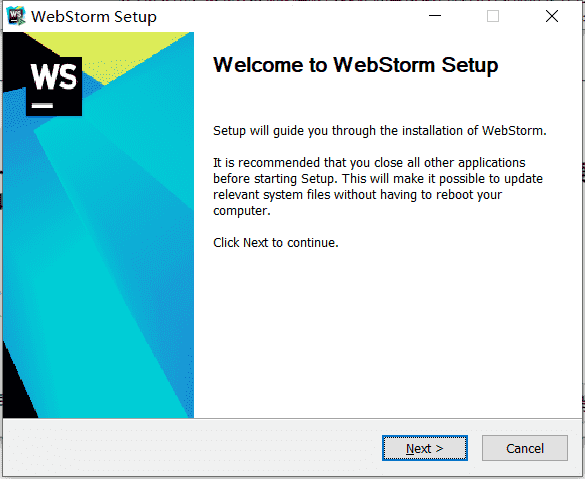Click the 'Setup will guide you' sentence
The width and height of the screenshot is (585, 479).
coord(379,131)
